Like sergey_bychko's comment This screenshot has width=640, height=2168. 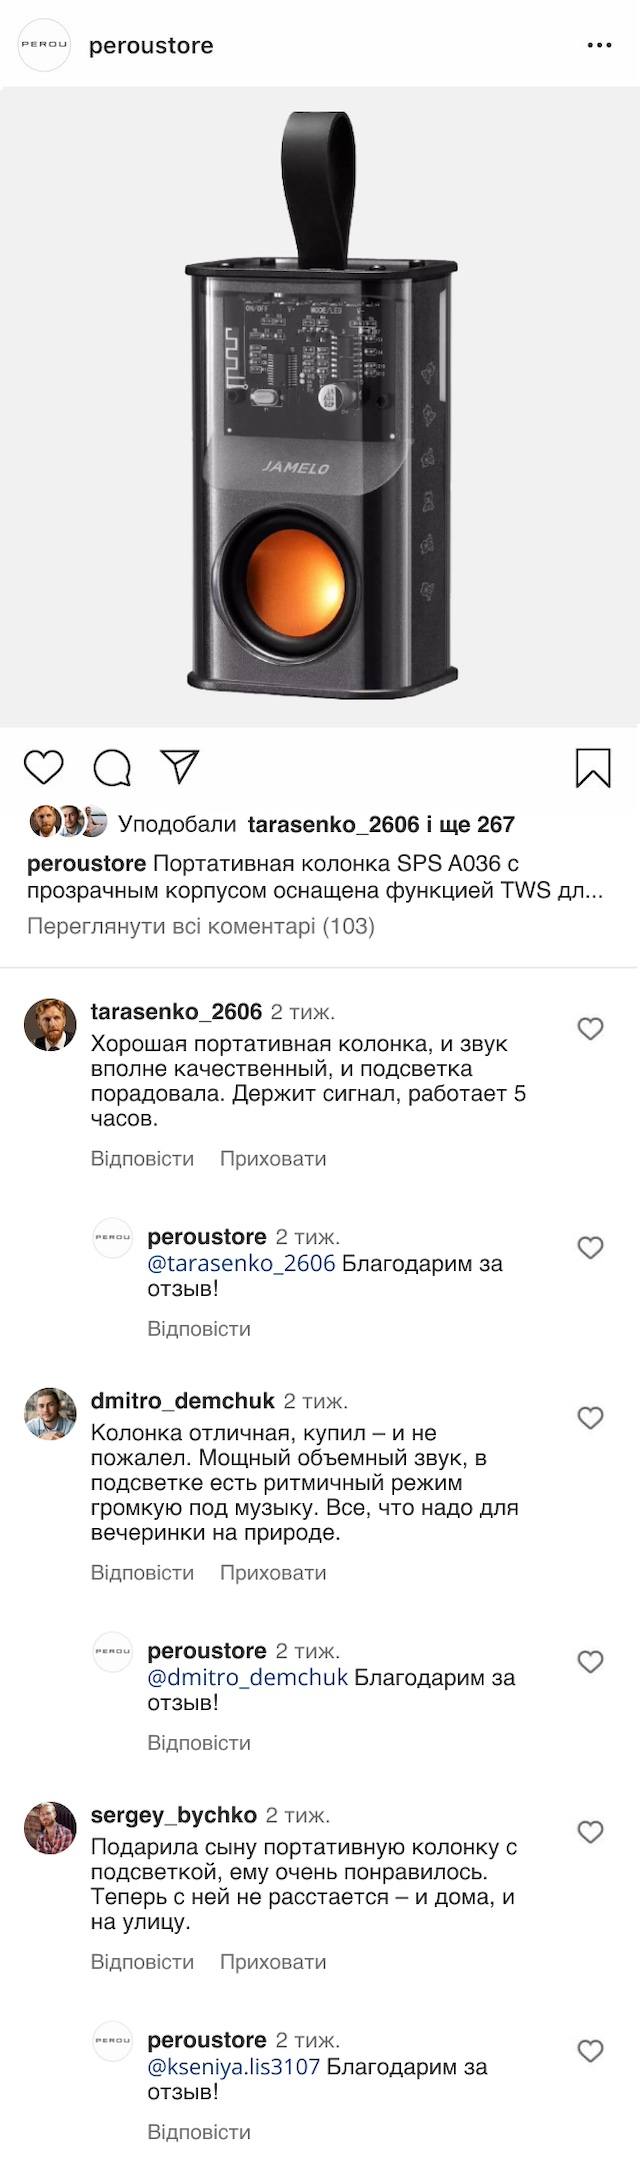coord(591,1831)
